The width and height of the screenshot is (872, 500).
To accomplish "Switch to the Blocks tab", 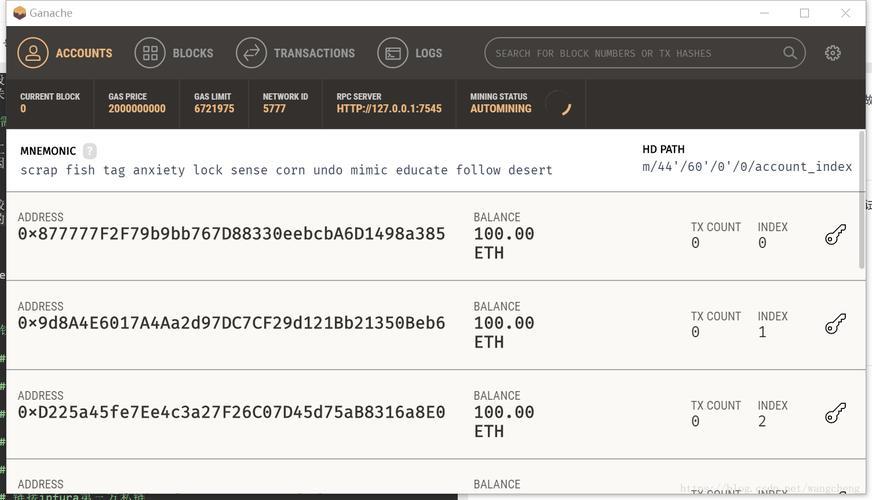I will pyautogui.click(x=175, y=53).
